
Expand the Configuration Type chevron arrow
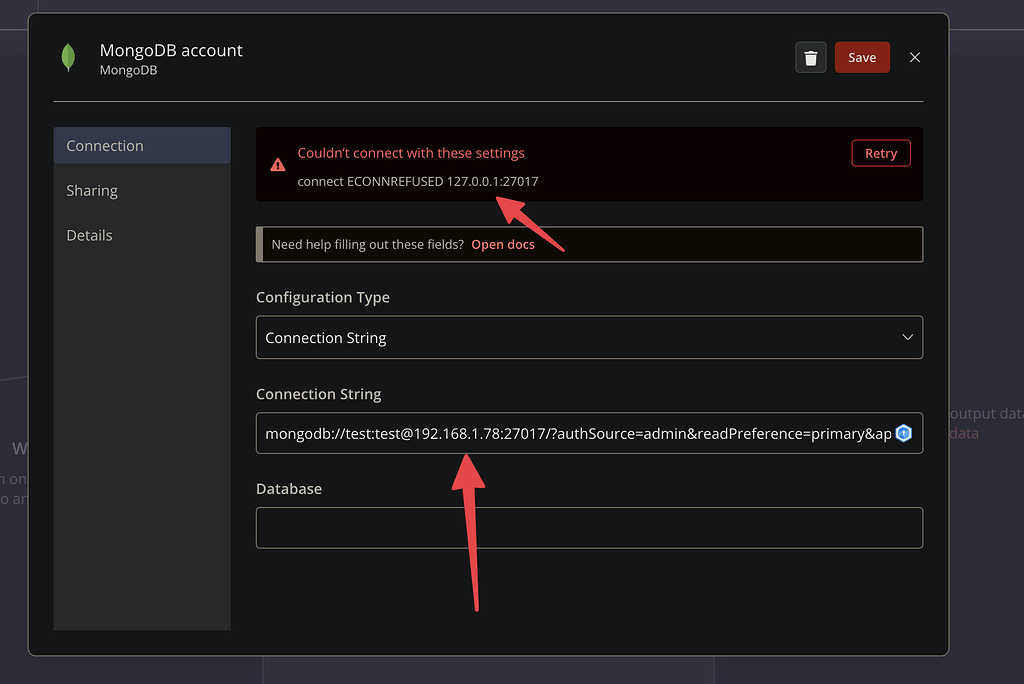(907, 338)
